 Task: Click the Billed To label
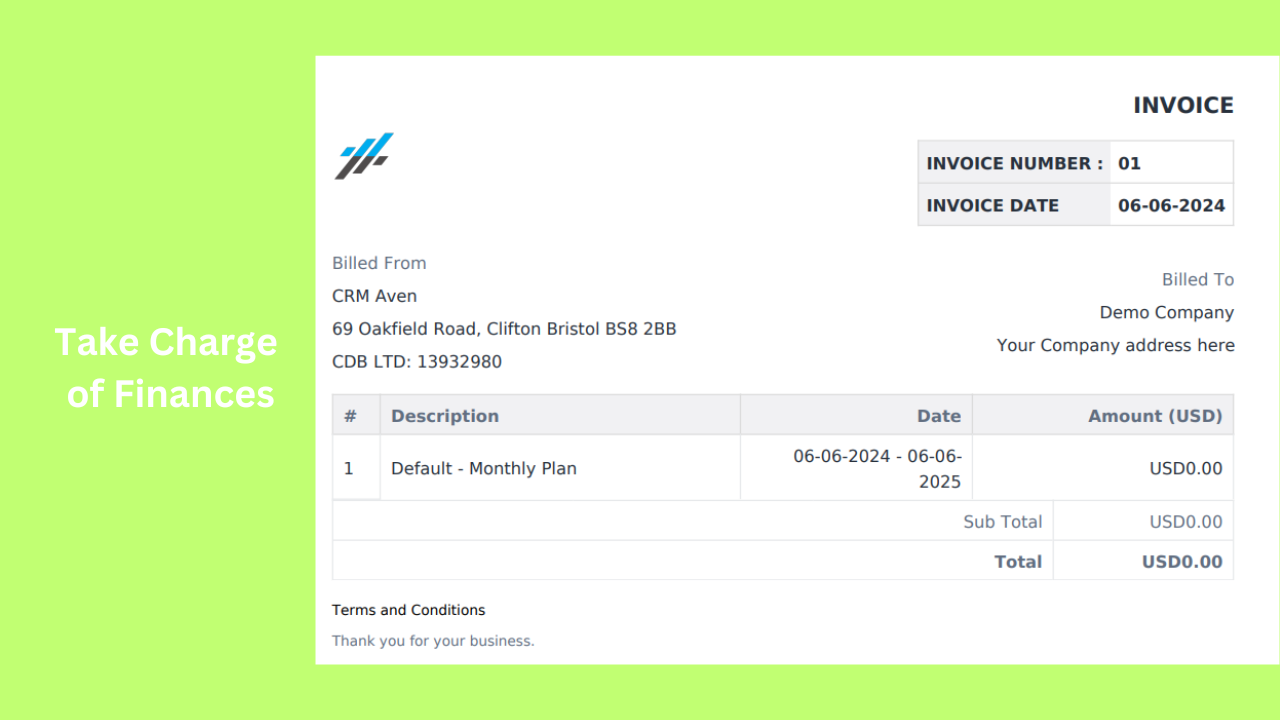coord(1198,279)
